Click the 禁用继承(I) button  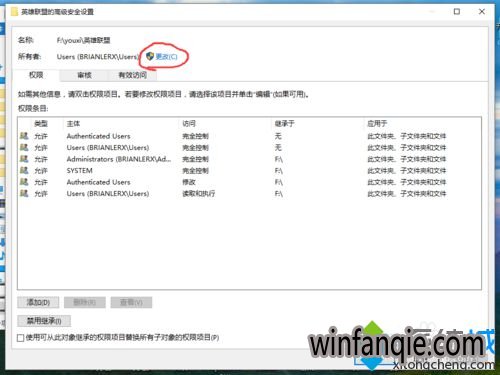pos(44,321)
